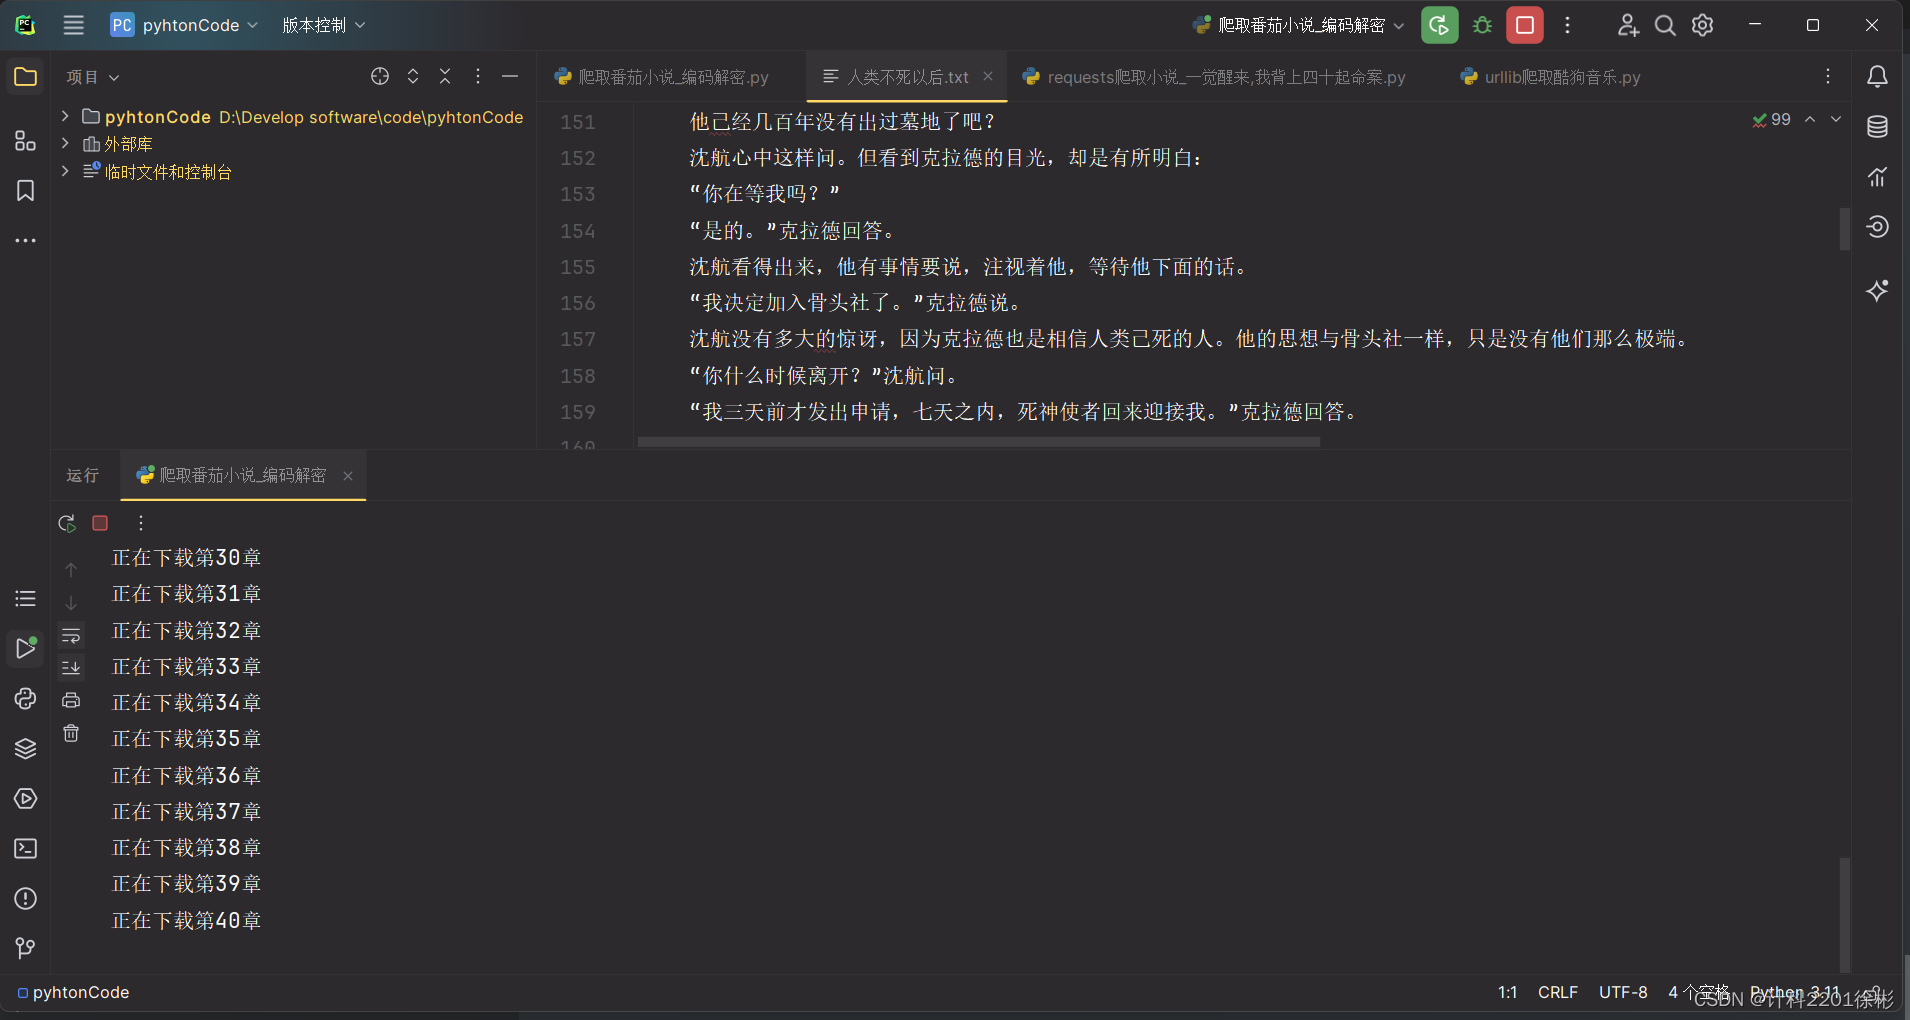The image size is (1910, 1020).
Task: Click CRLF line separator in status bar
Action: tap(1558, 992)
